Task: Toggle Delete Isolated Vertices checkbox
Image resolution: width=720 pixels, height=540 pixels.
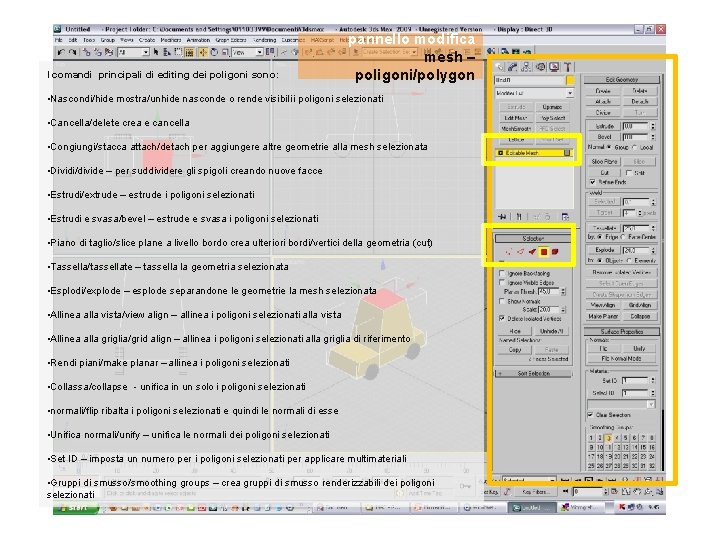Action: pyautogui.click(x=502, y=318)
